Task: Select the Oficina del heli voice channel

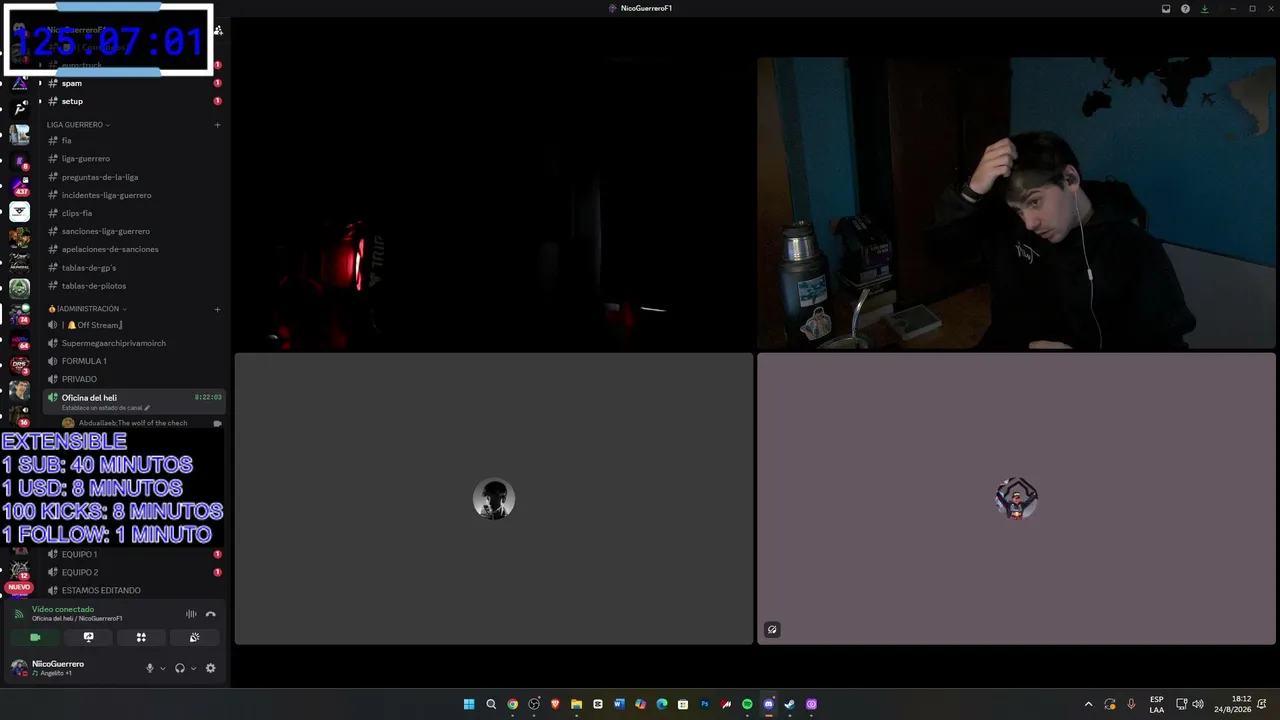Action: (x=132, y=401)
